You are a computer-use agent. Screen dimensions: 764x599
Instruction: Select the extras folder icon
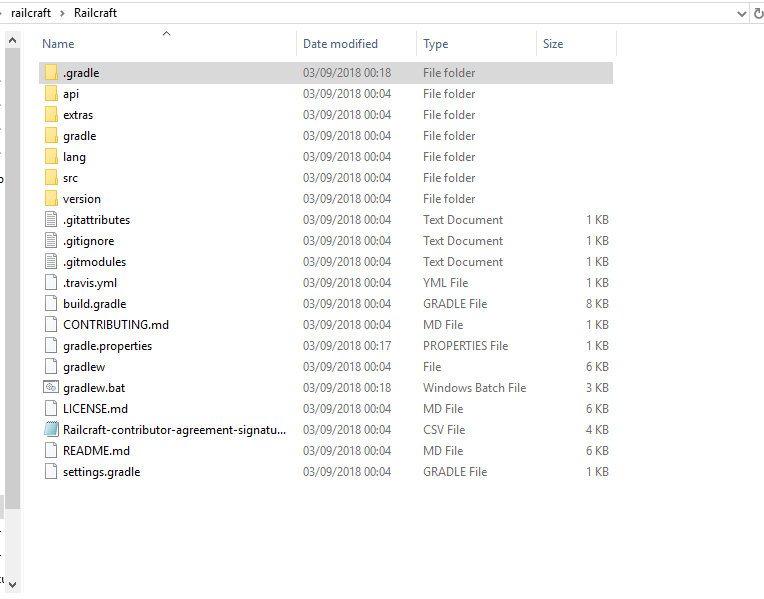click(x=51, y=115)
